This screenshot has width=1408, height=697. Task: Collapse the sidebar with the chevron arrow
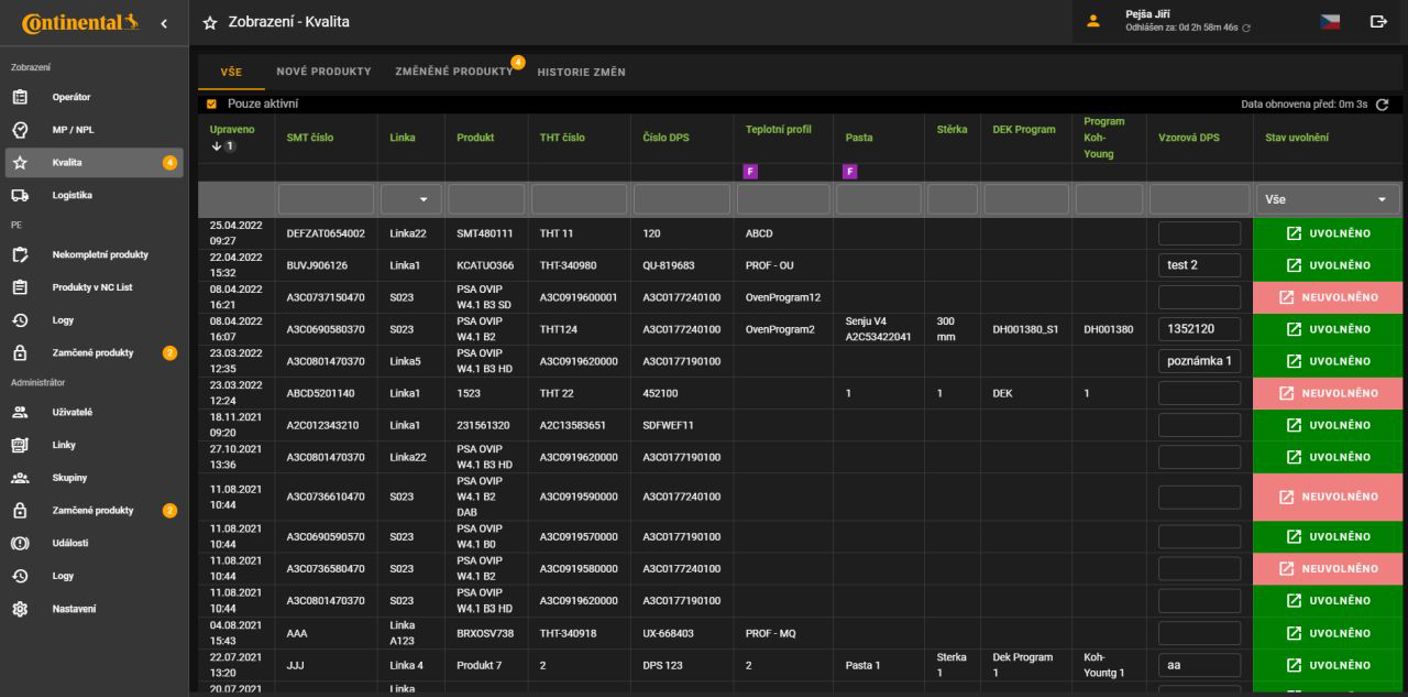(164, 23)
